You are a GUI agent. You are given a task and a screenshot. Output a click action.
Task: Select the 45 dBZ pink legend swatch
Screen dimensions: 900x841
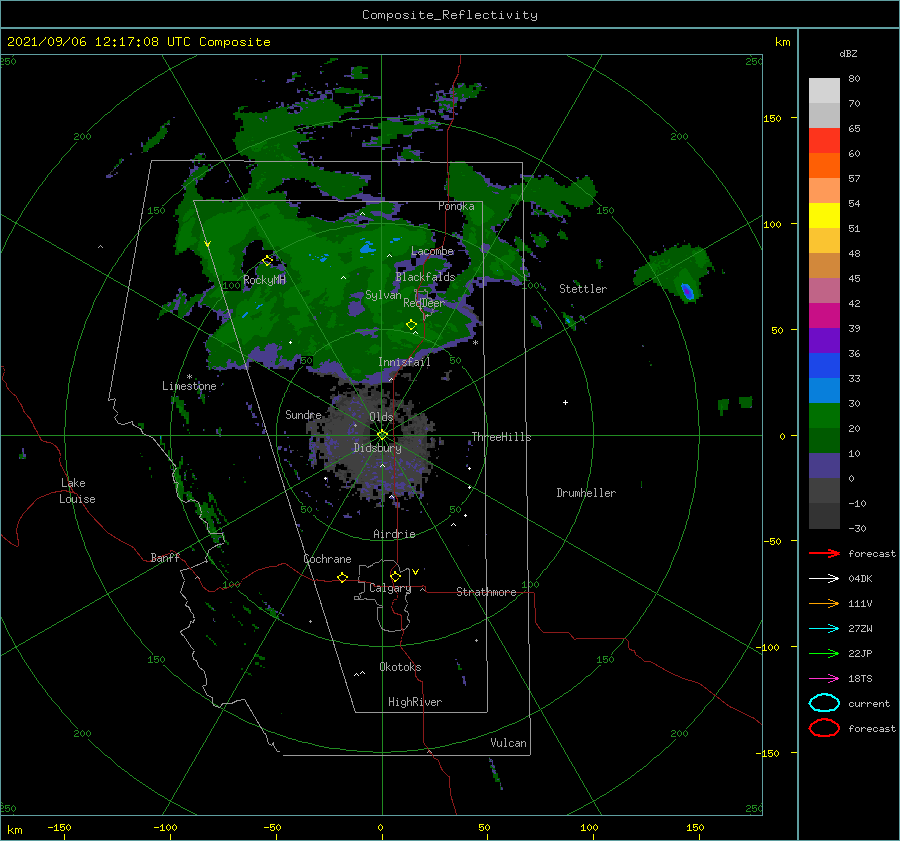point(824,290)
